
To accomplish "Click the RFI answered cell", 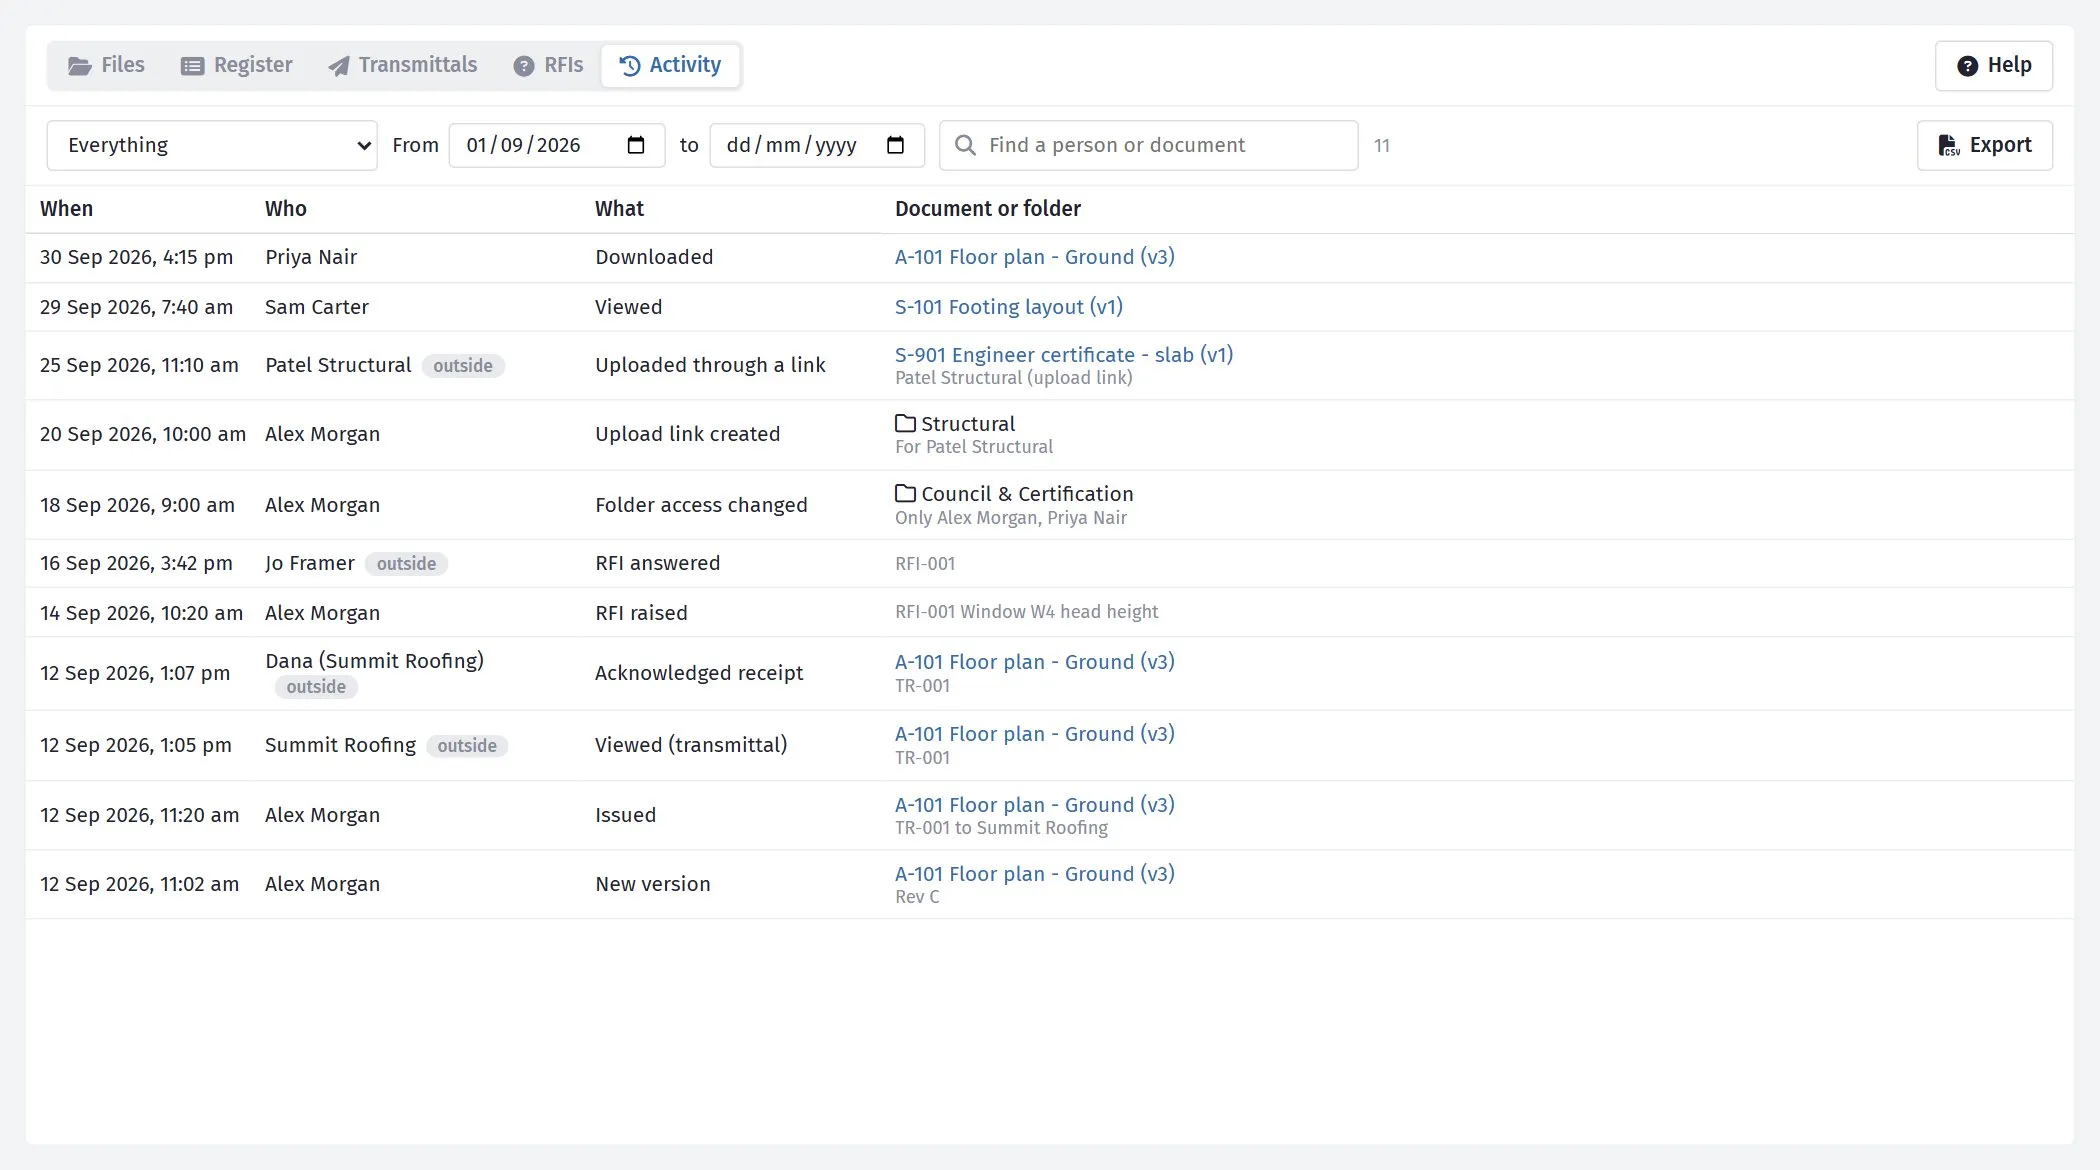I will [x=657, y=563].
